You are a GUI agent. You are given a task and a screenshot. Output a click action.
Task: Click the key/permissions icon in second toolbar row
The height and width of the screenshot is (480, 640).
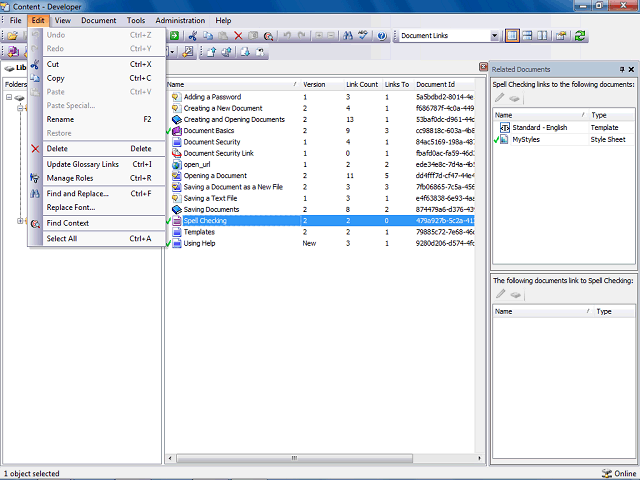pos(188,52)
